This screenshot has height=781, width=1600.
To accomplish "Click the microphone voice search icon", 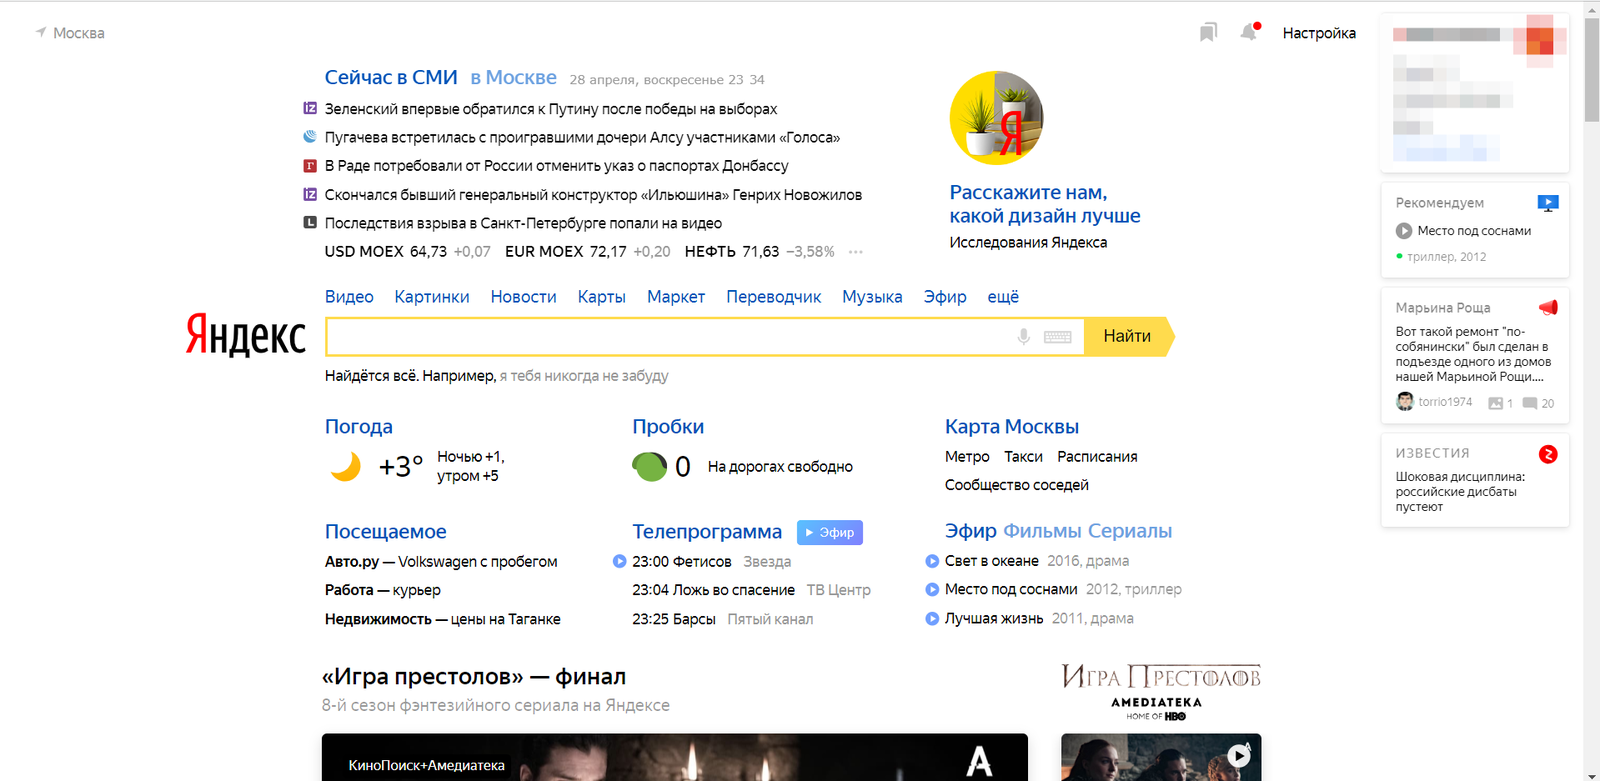I will point(1023,337).
